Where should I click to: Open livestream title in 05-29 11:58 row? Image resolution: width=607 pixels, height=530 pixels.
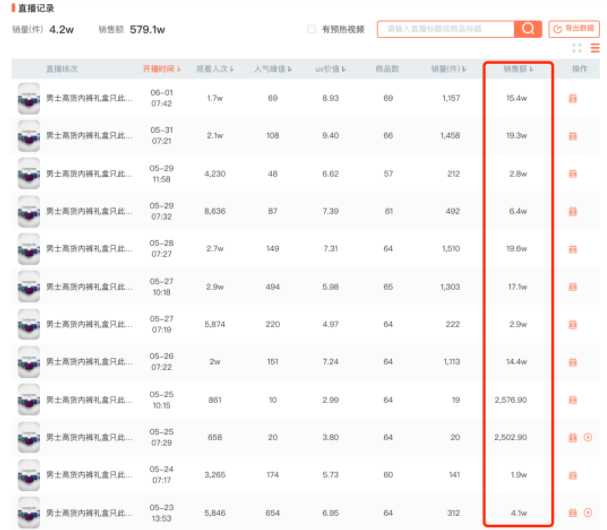pos(89,173)
